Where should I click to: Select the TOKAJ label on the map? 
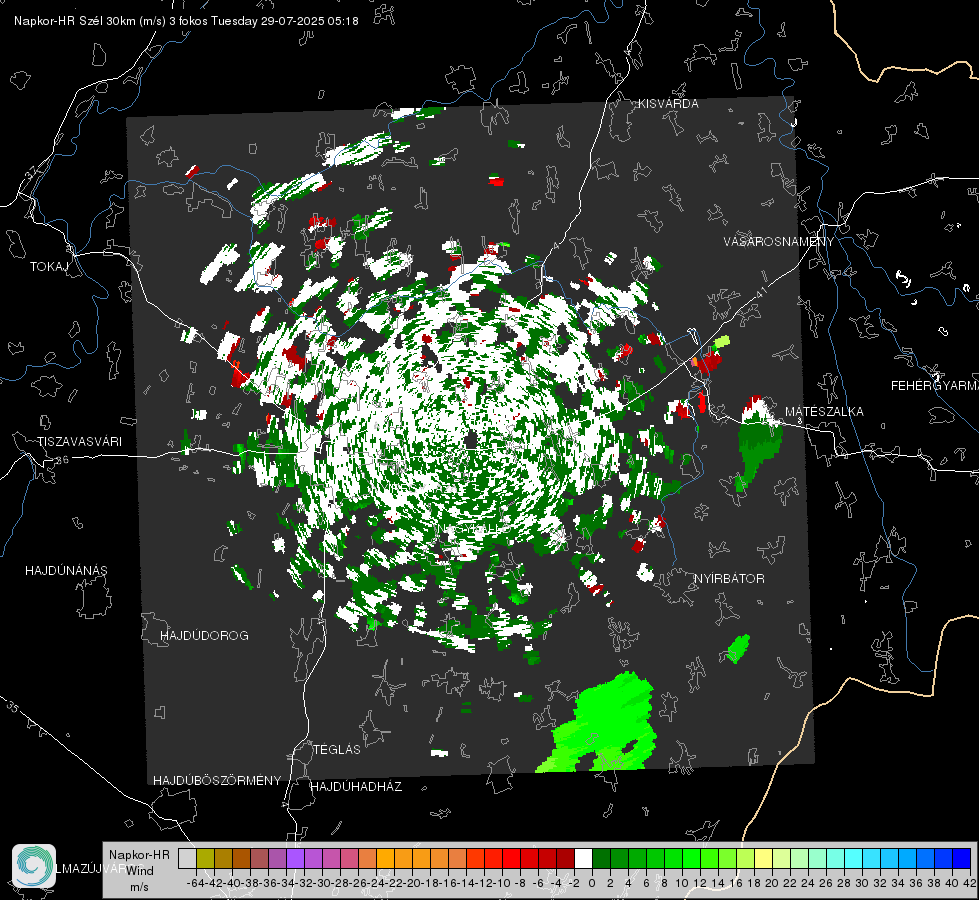click(x=49, y=267)
